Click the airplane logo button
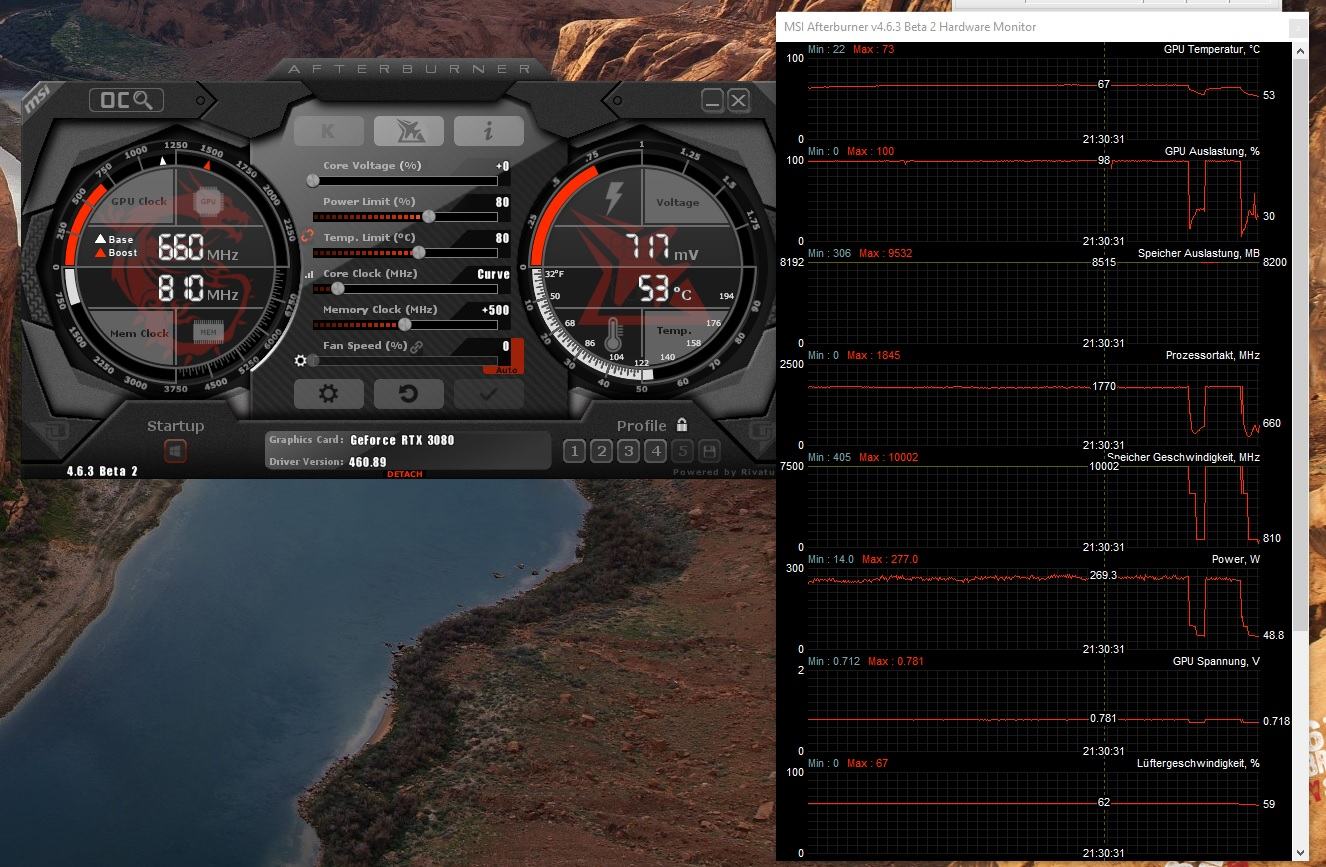This screenshot has width=1326, height=867. click(x=408, y=130)
